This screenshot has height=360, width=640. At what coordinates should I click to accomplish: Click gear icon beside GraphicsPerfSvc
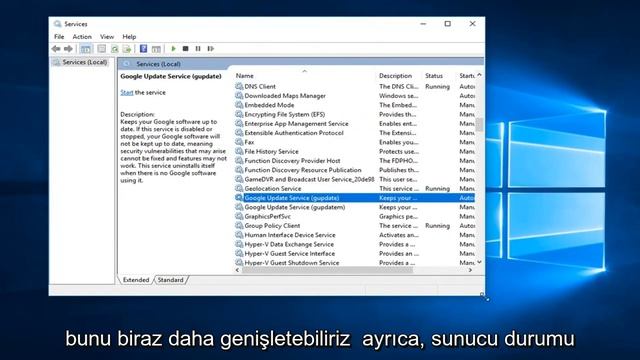239,216
